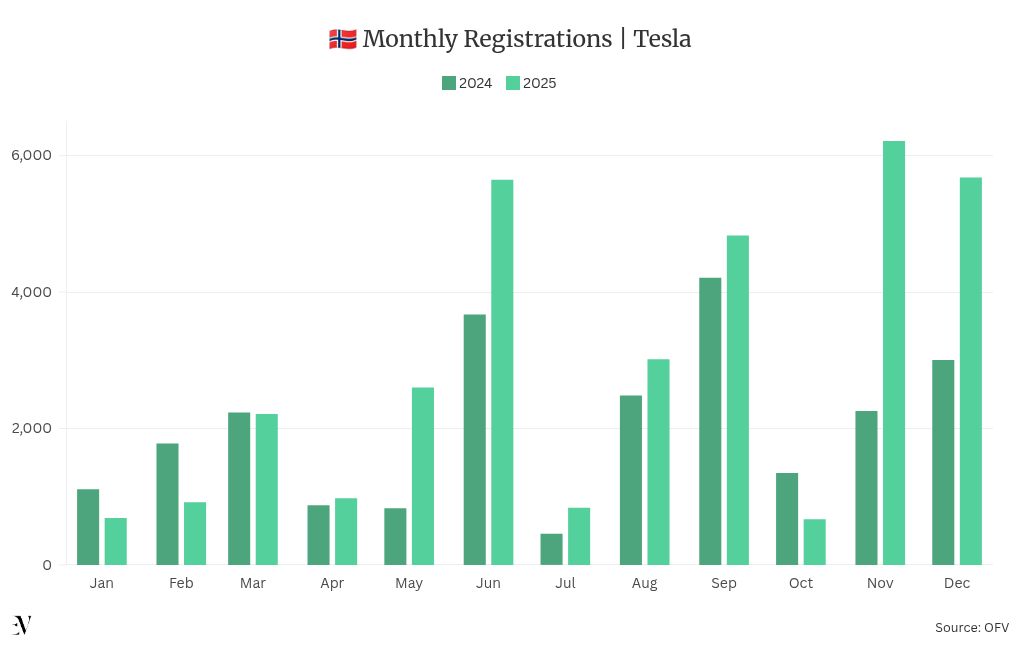The image size is (1020, 650).
Task: Click the June 2025 bar
Action: point(502,372)
